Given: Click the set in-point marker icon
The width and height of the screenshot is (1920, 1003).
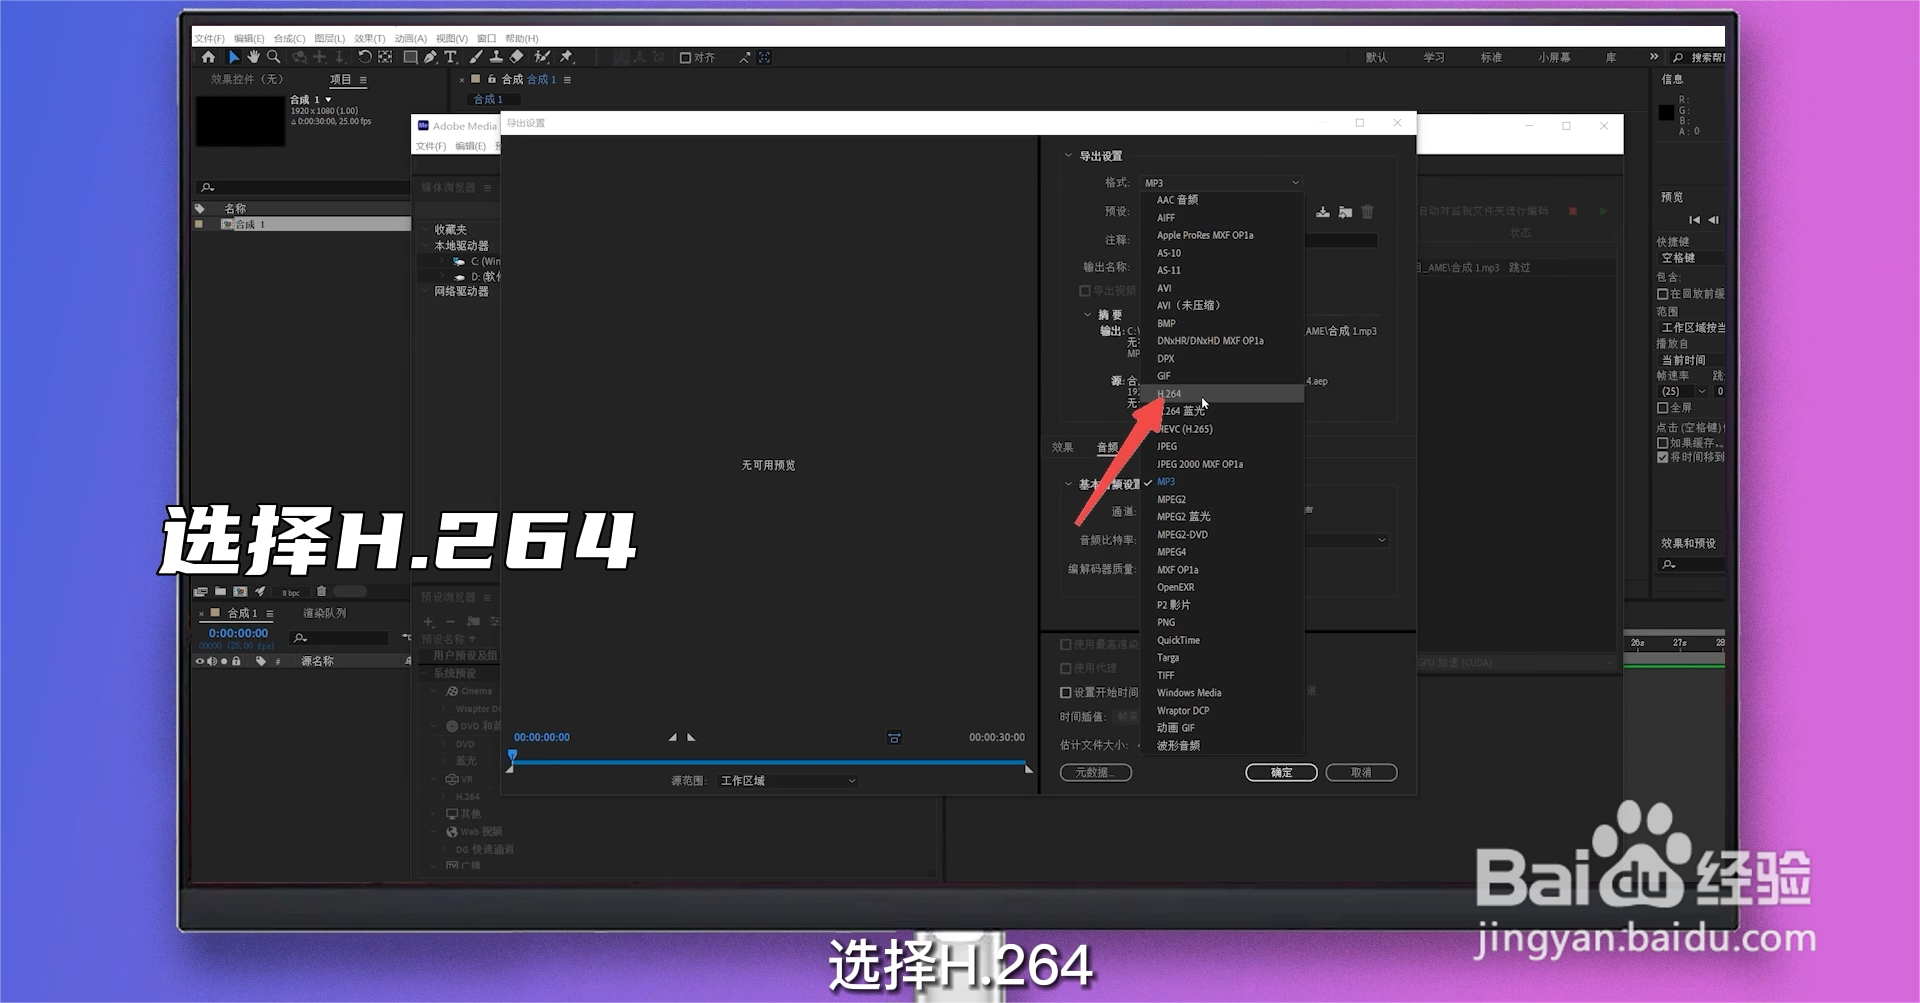Looking at the screenshot, I should click(x=672, y=737).
